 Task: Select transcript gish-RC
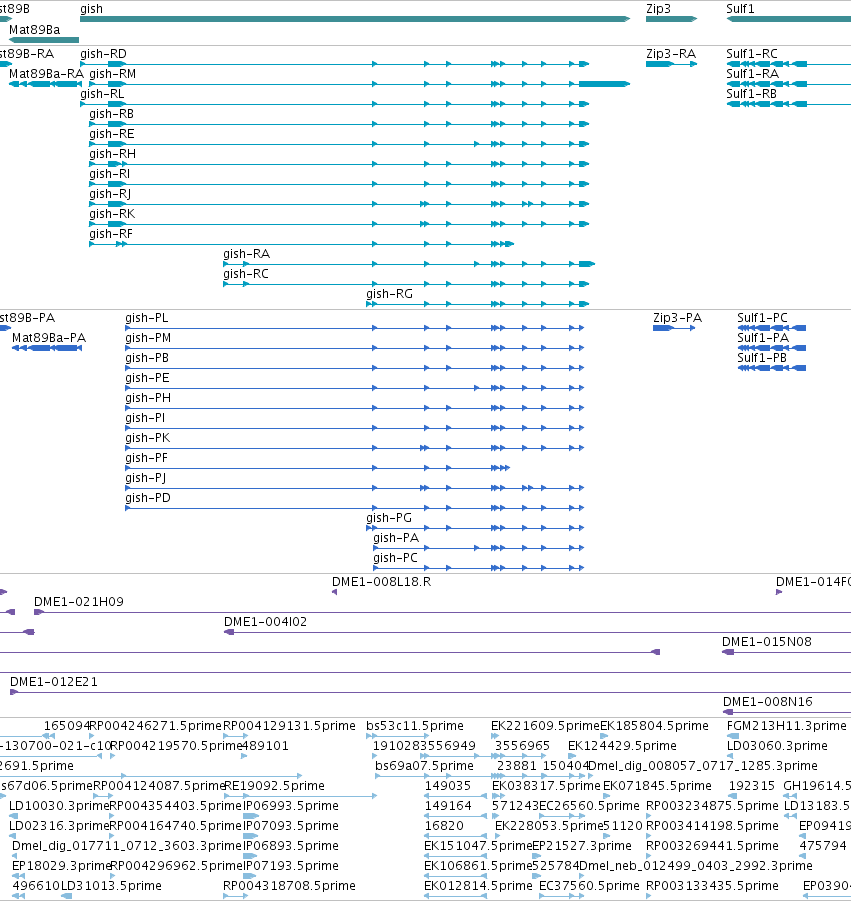406,284
